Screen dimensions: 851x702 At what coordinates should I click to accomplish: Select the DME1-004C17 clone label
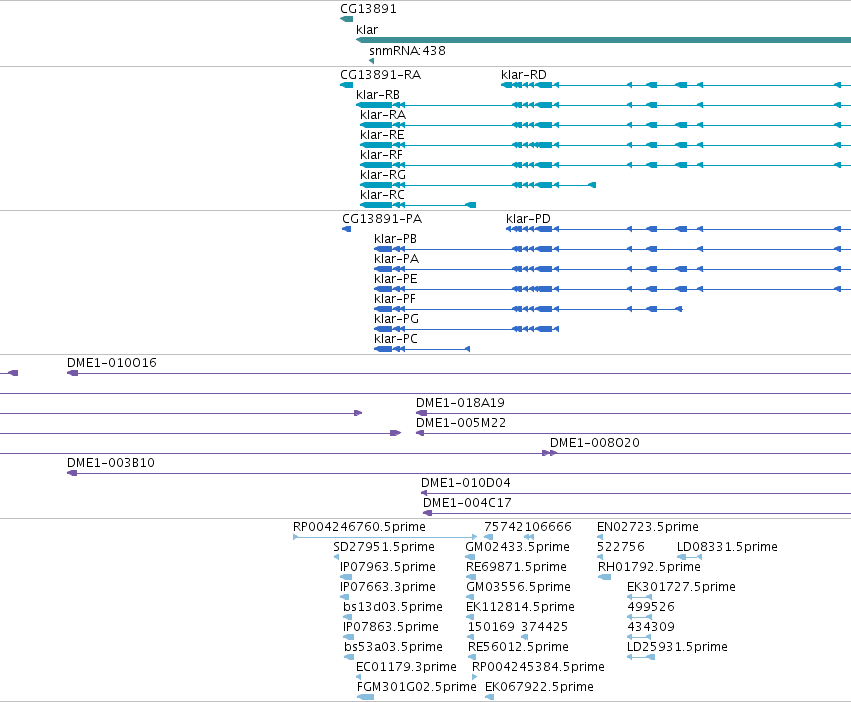[x=467, y=503]
